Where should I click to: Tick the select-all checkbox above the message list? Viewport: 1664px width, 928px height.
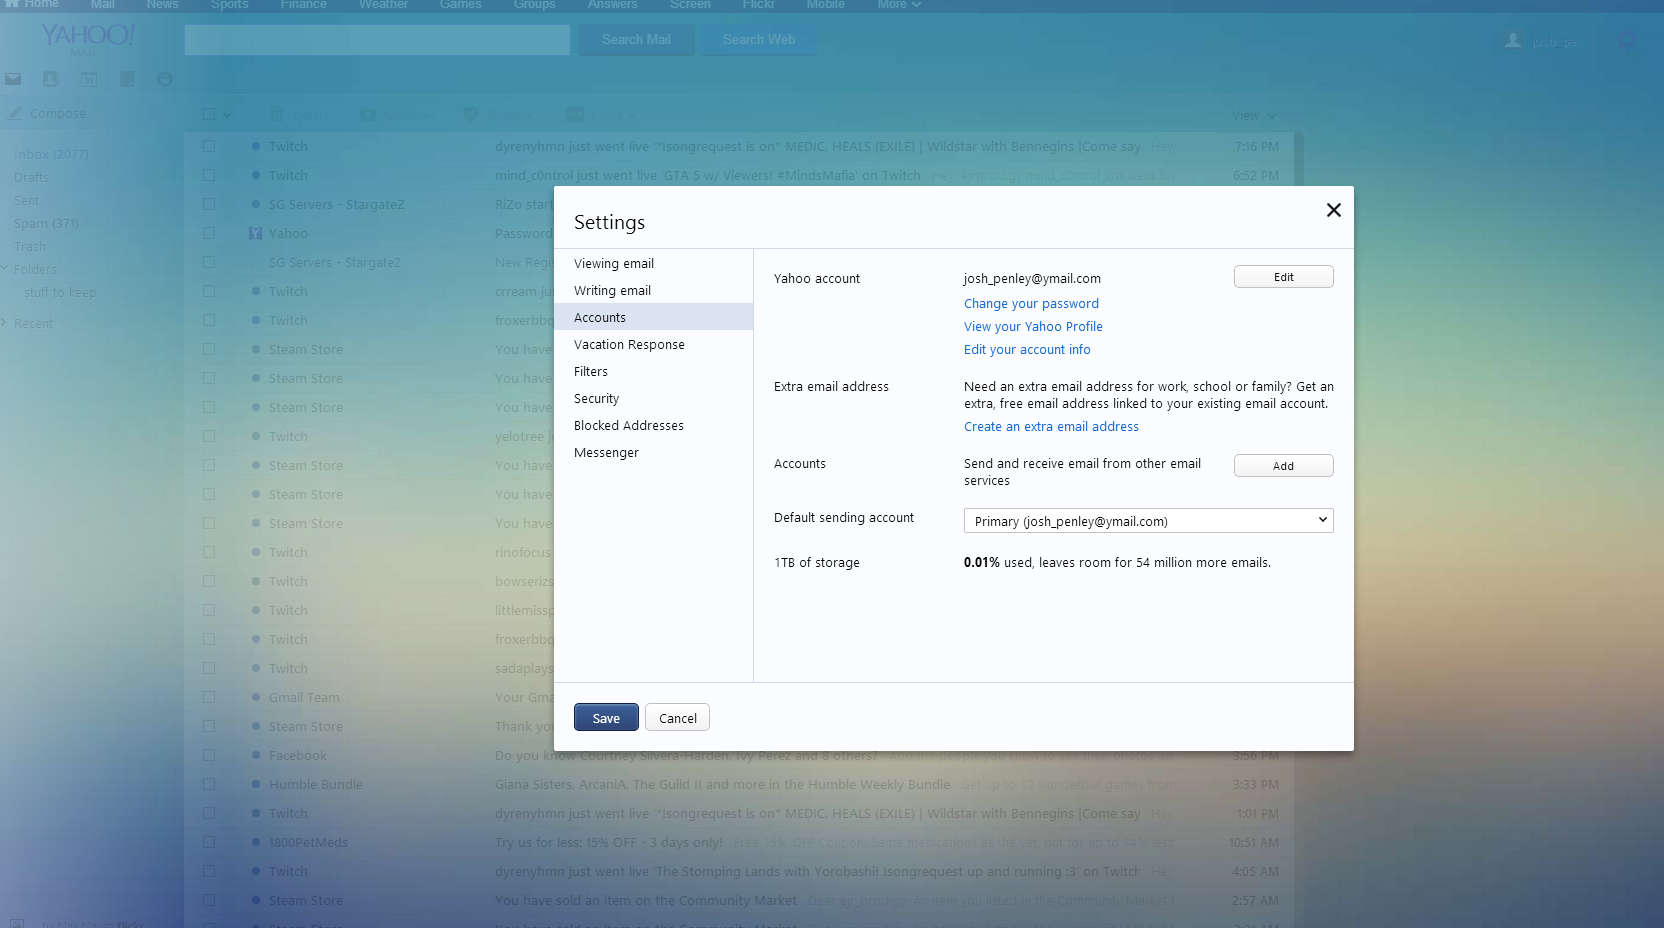point(209,115)
